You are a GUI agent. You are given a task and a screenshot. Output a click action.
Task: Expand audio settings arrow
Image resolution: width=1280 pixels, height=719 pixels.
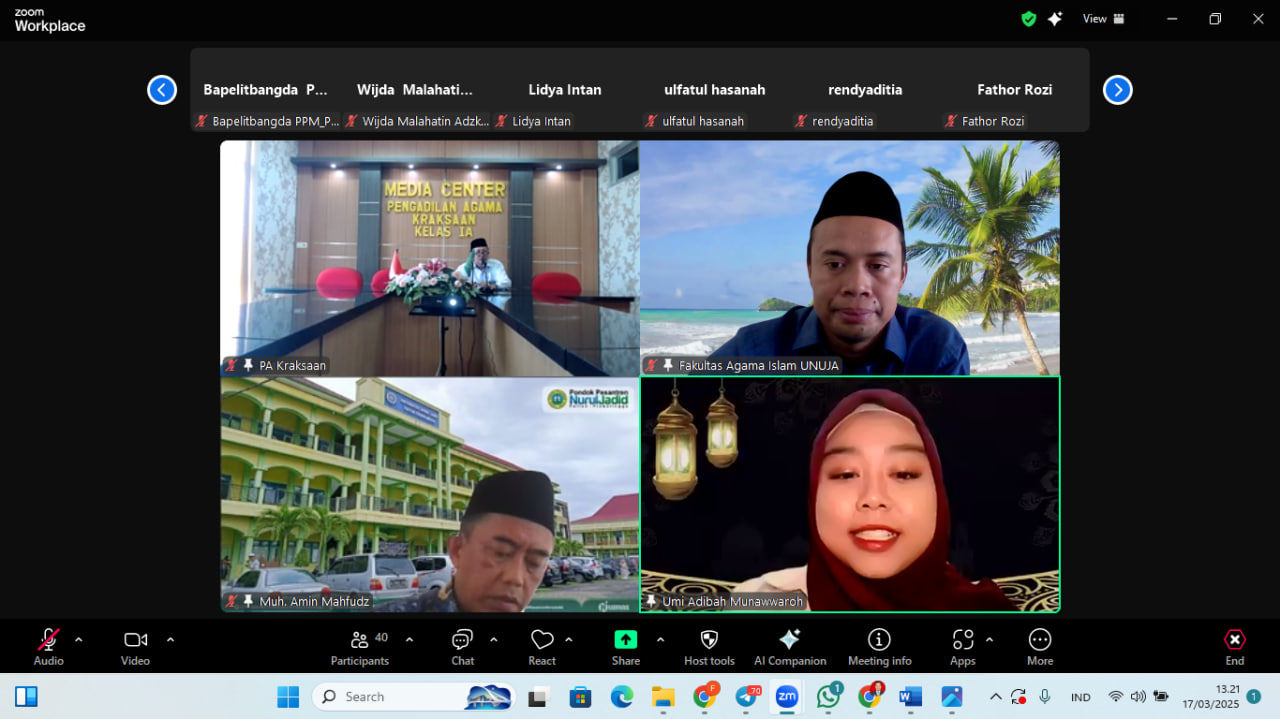tap(78, 640)
